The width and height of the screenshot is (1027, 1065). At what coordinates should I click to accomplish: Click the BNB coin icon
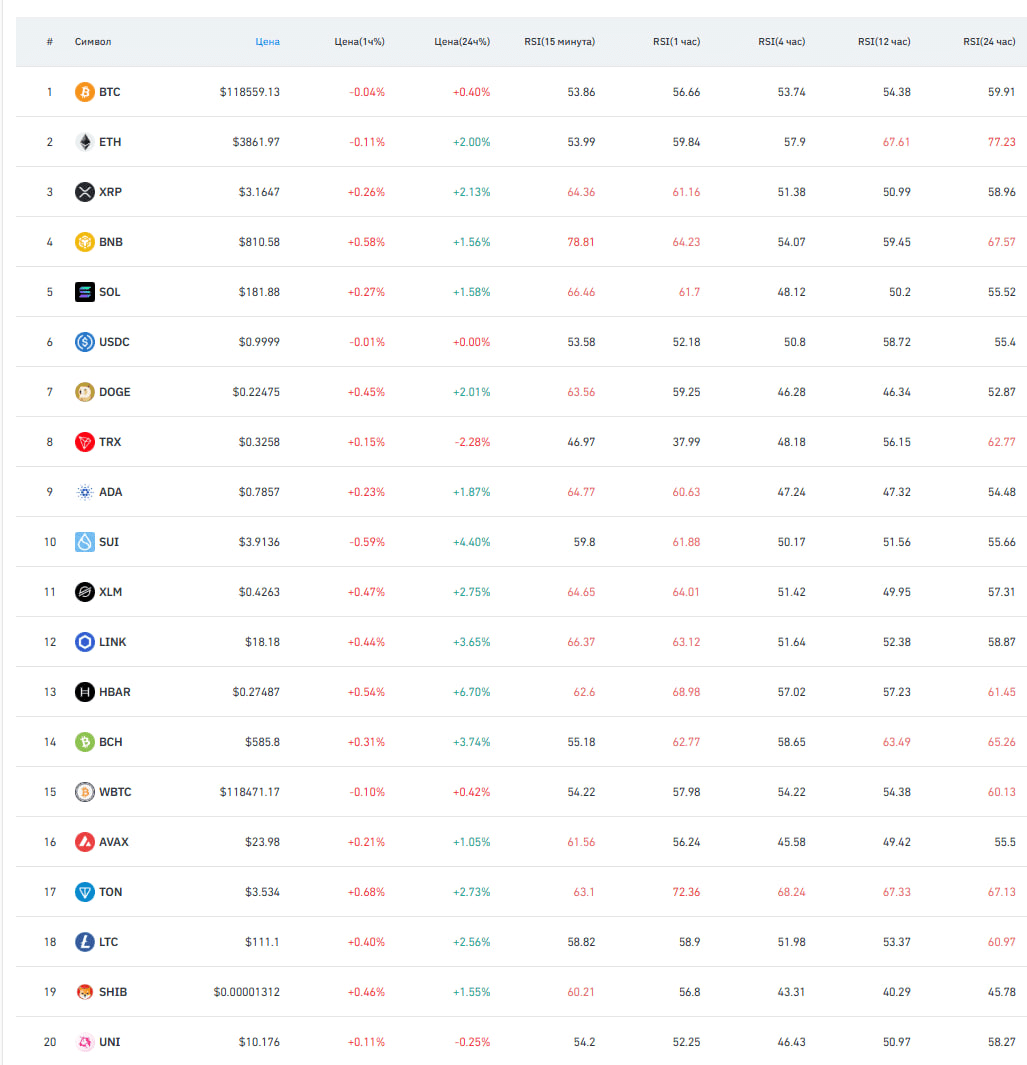pos(84,242)
